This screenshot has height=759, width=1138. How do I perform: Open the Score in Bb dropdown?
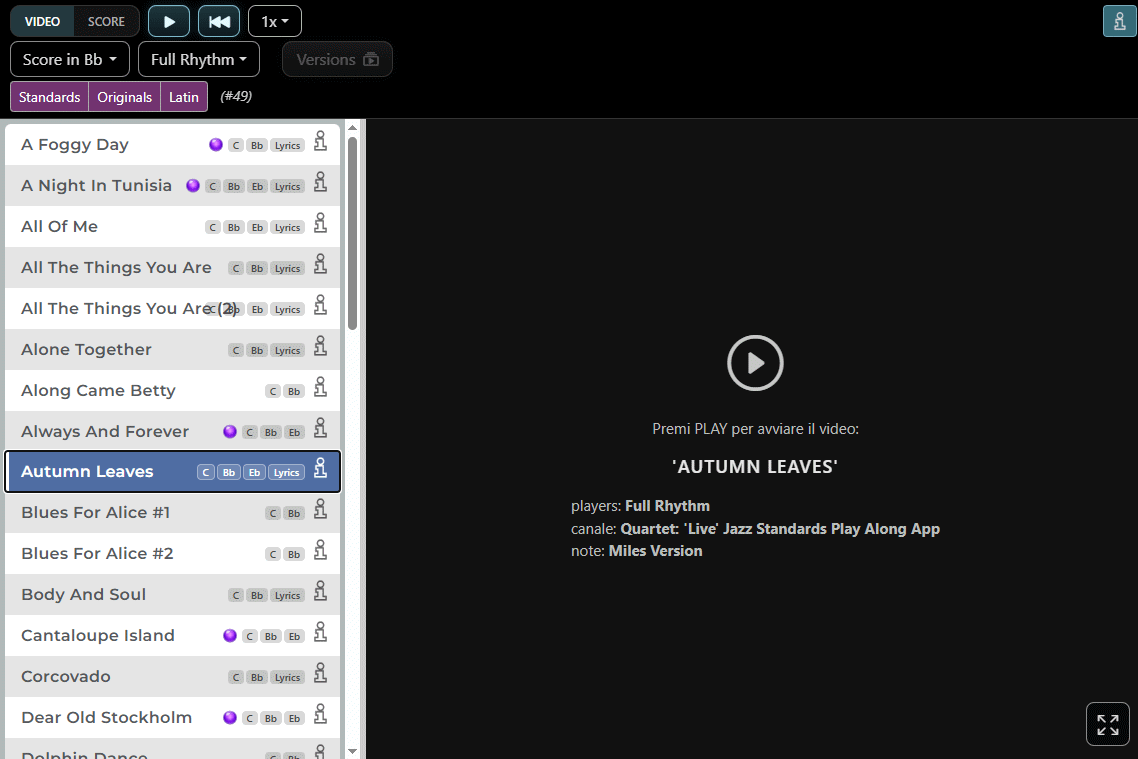tap(70, 60)
